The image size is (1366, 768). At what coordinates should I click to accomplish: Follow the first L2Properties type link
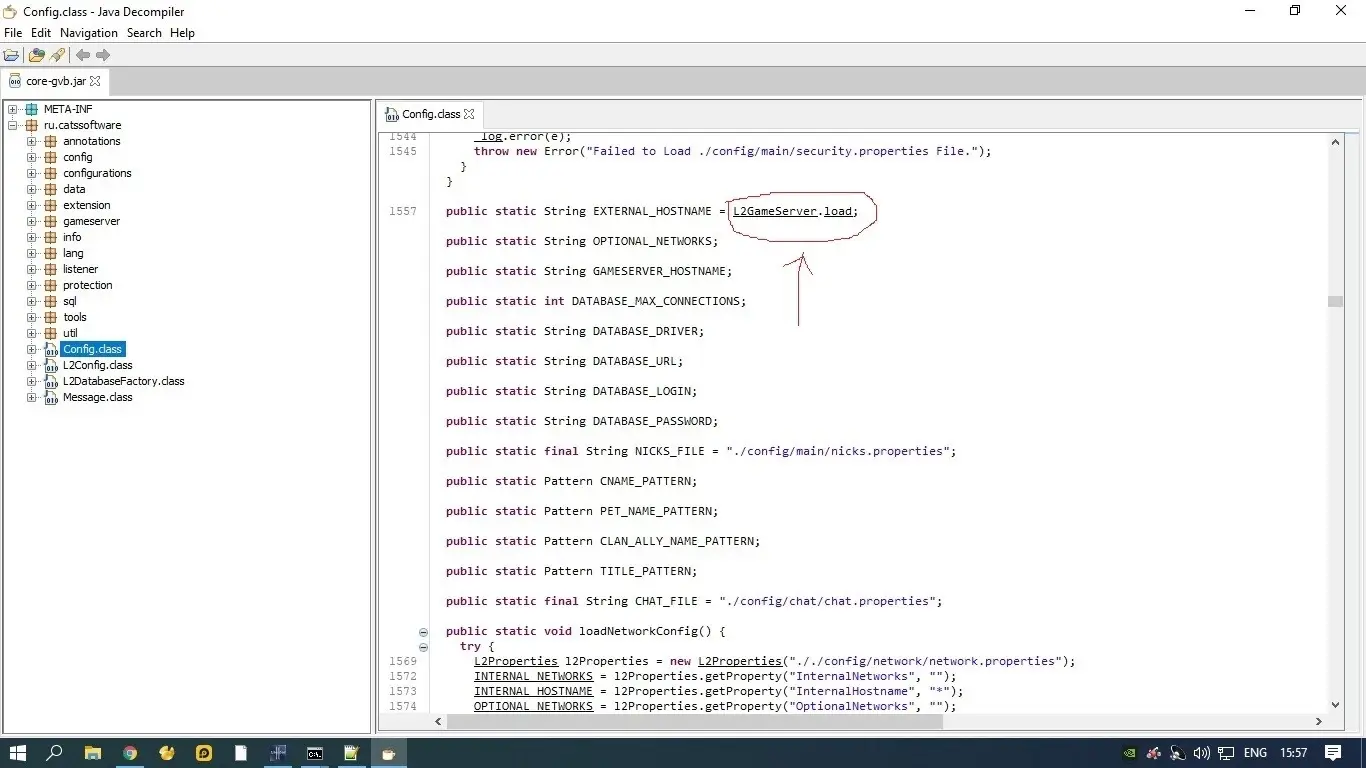coord(516,661)
